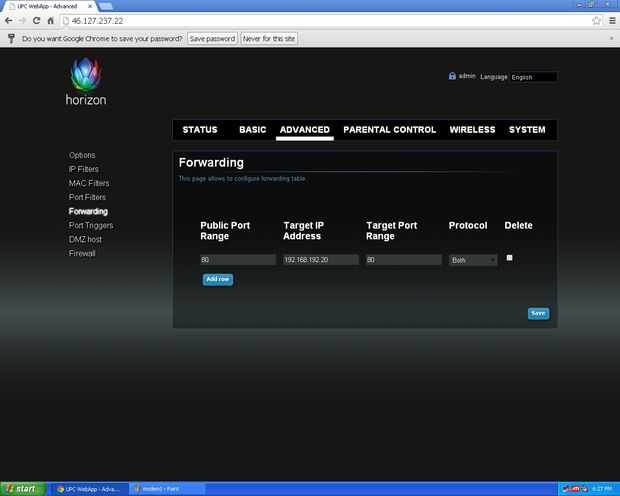The image size is (620, 496).
Task: Open Port Triggers in the sidebar
Action: (x=91, y=225)
